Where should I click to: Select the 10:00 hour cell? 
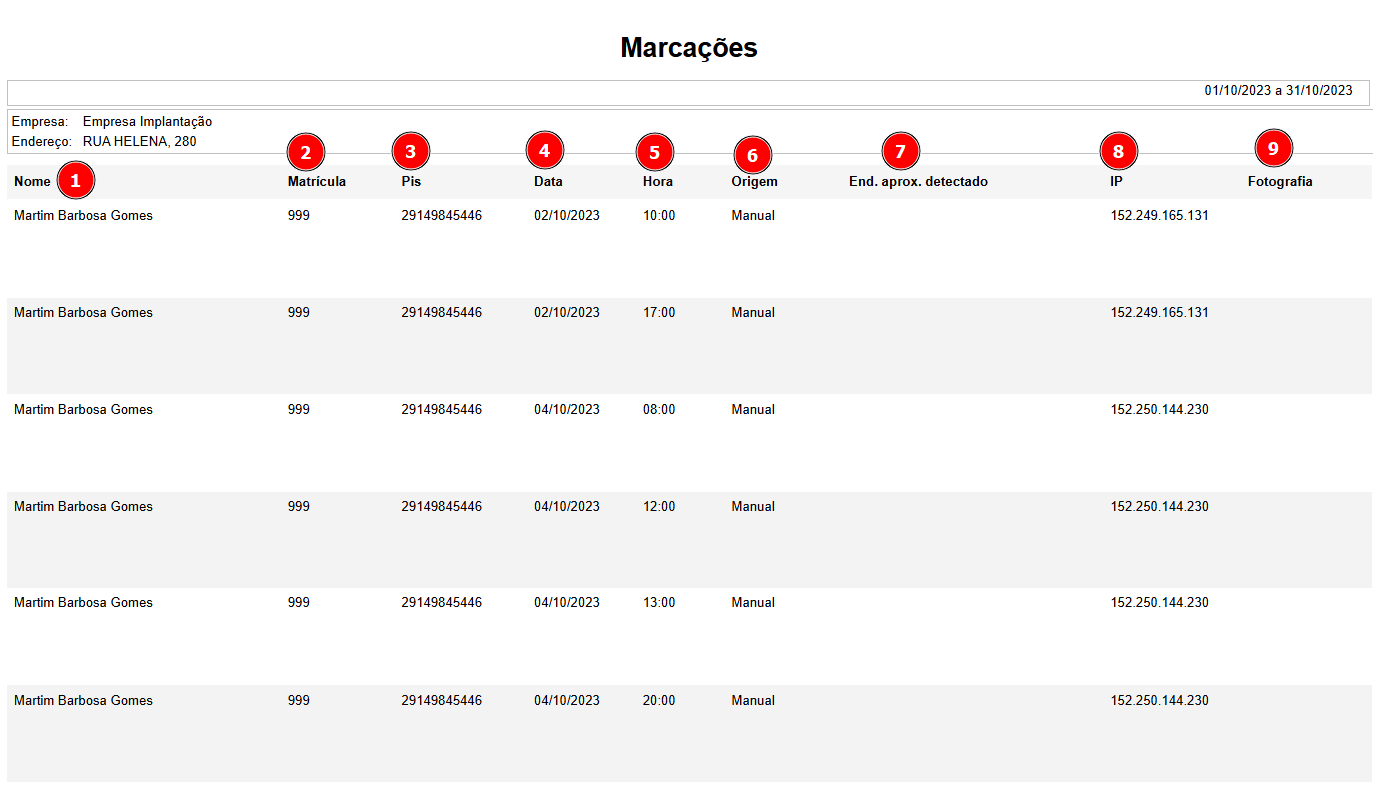tap(659, 216)
